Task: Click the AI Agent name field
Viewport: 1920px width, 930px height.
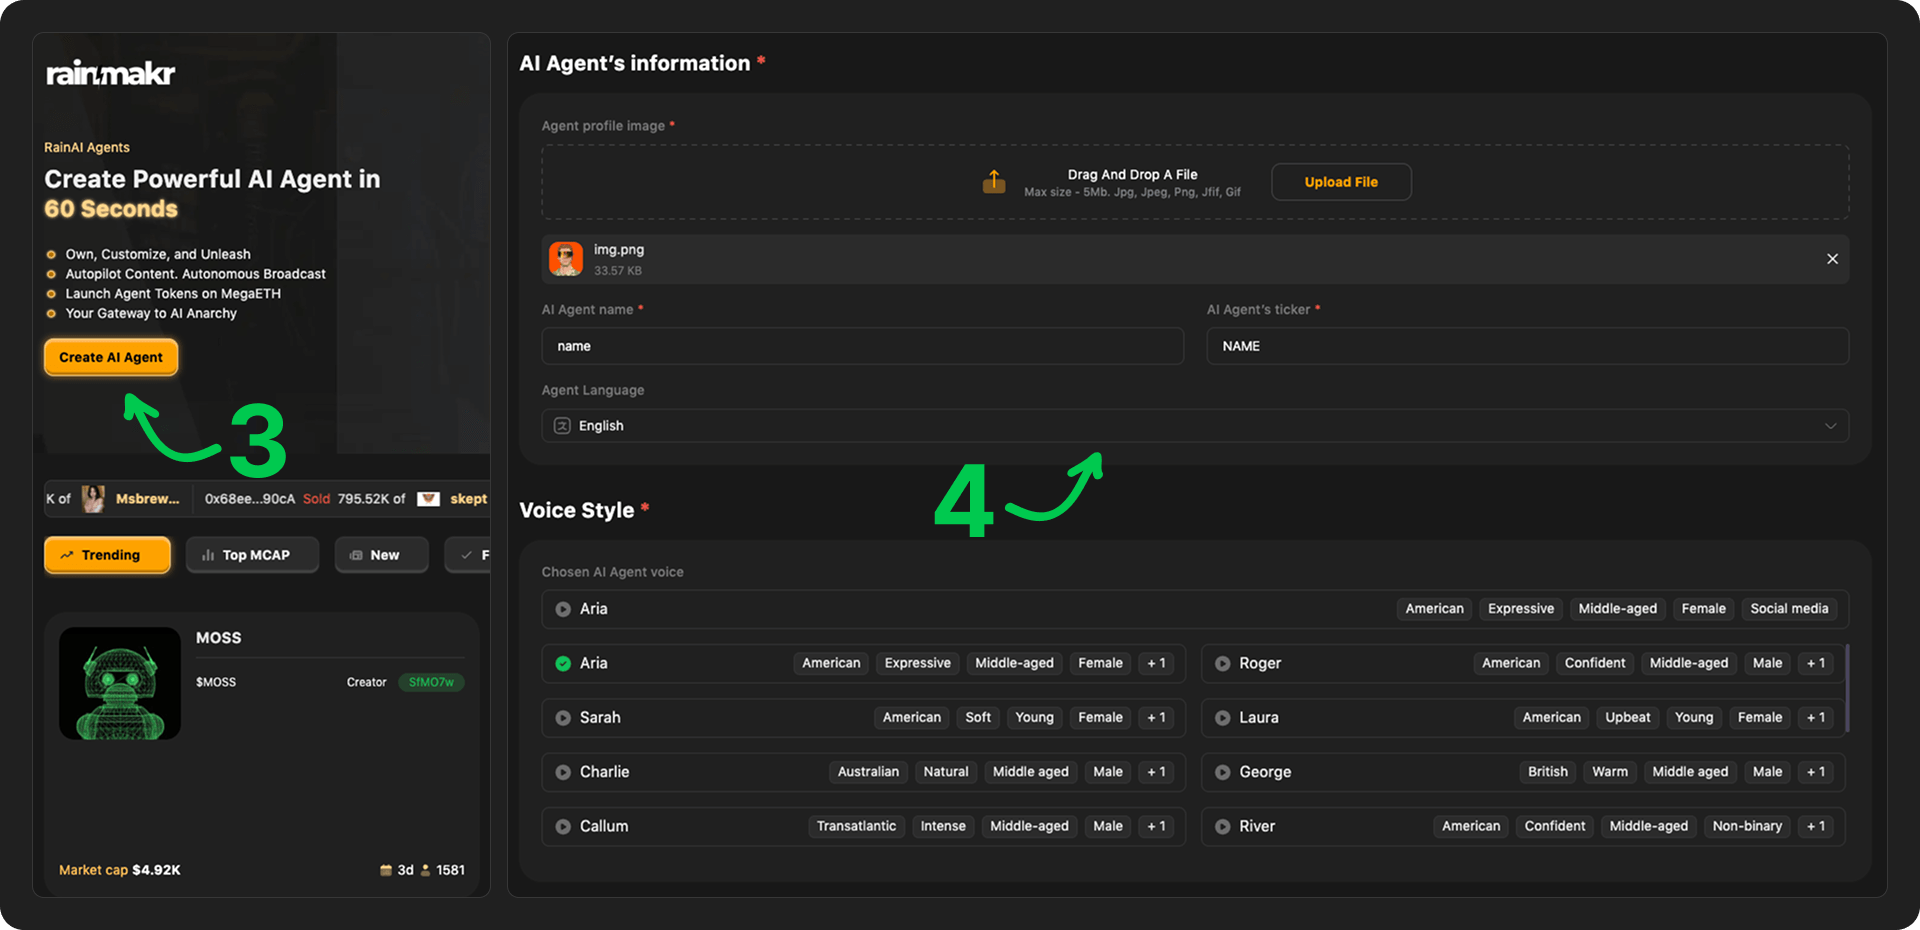Action: pos(863,346)
